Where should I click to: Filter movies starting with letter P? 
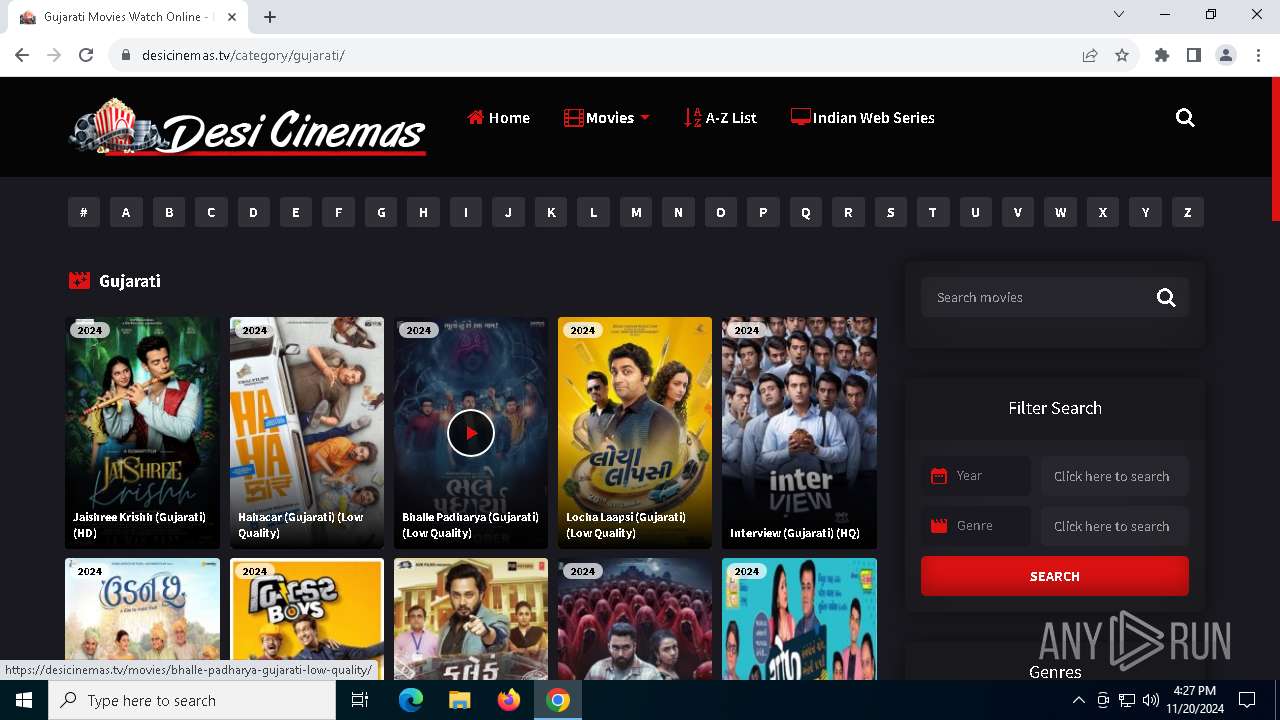763,212
